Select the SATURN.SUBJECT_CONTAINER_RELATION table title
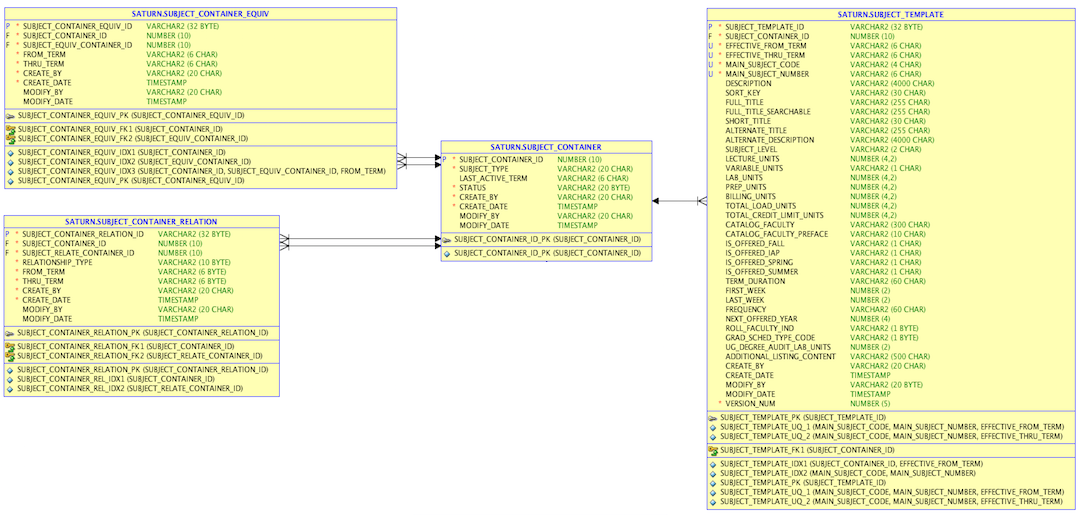Viewport: 1080px width, 515px height. 141,222
